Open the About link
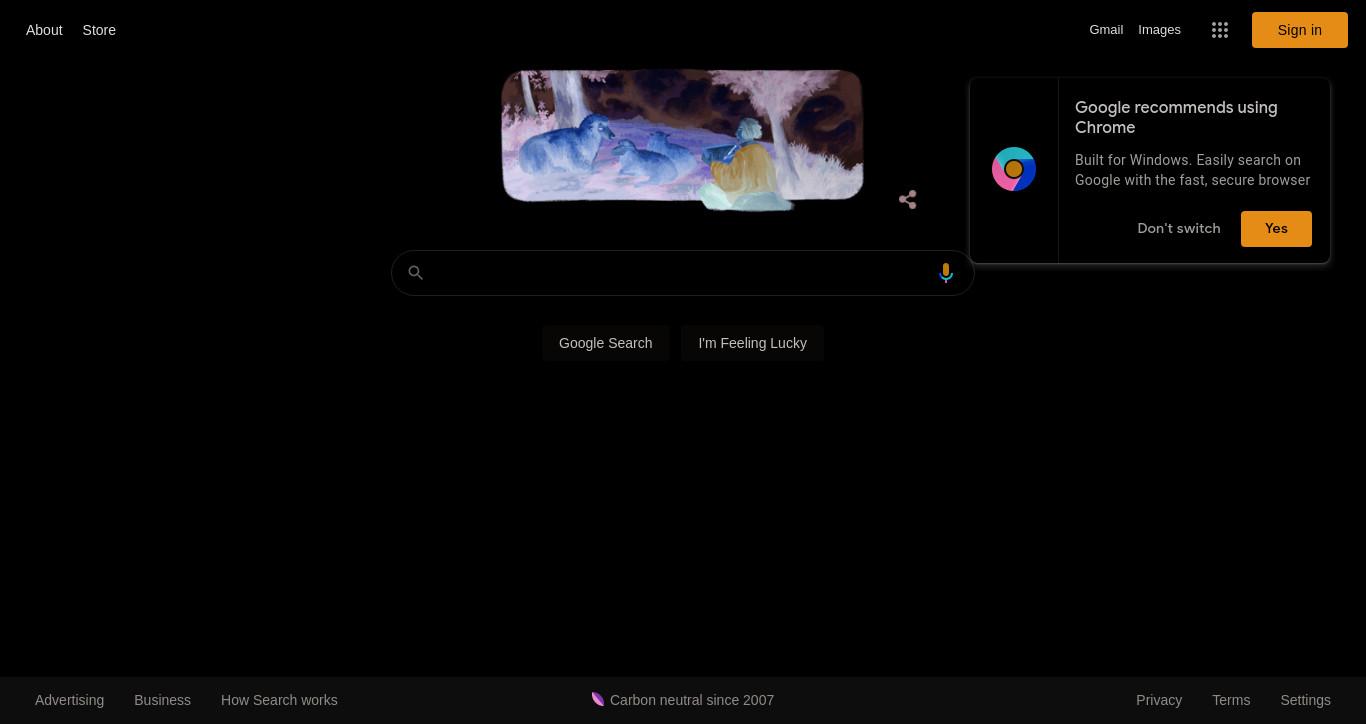The height and width of the screenshot is (724, 1366). click(44, 30)
